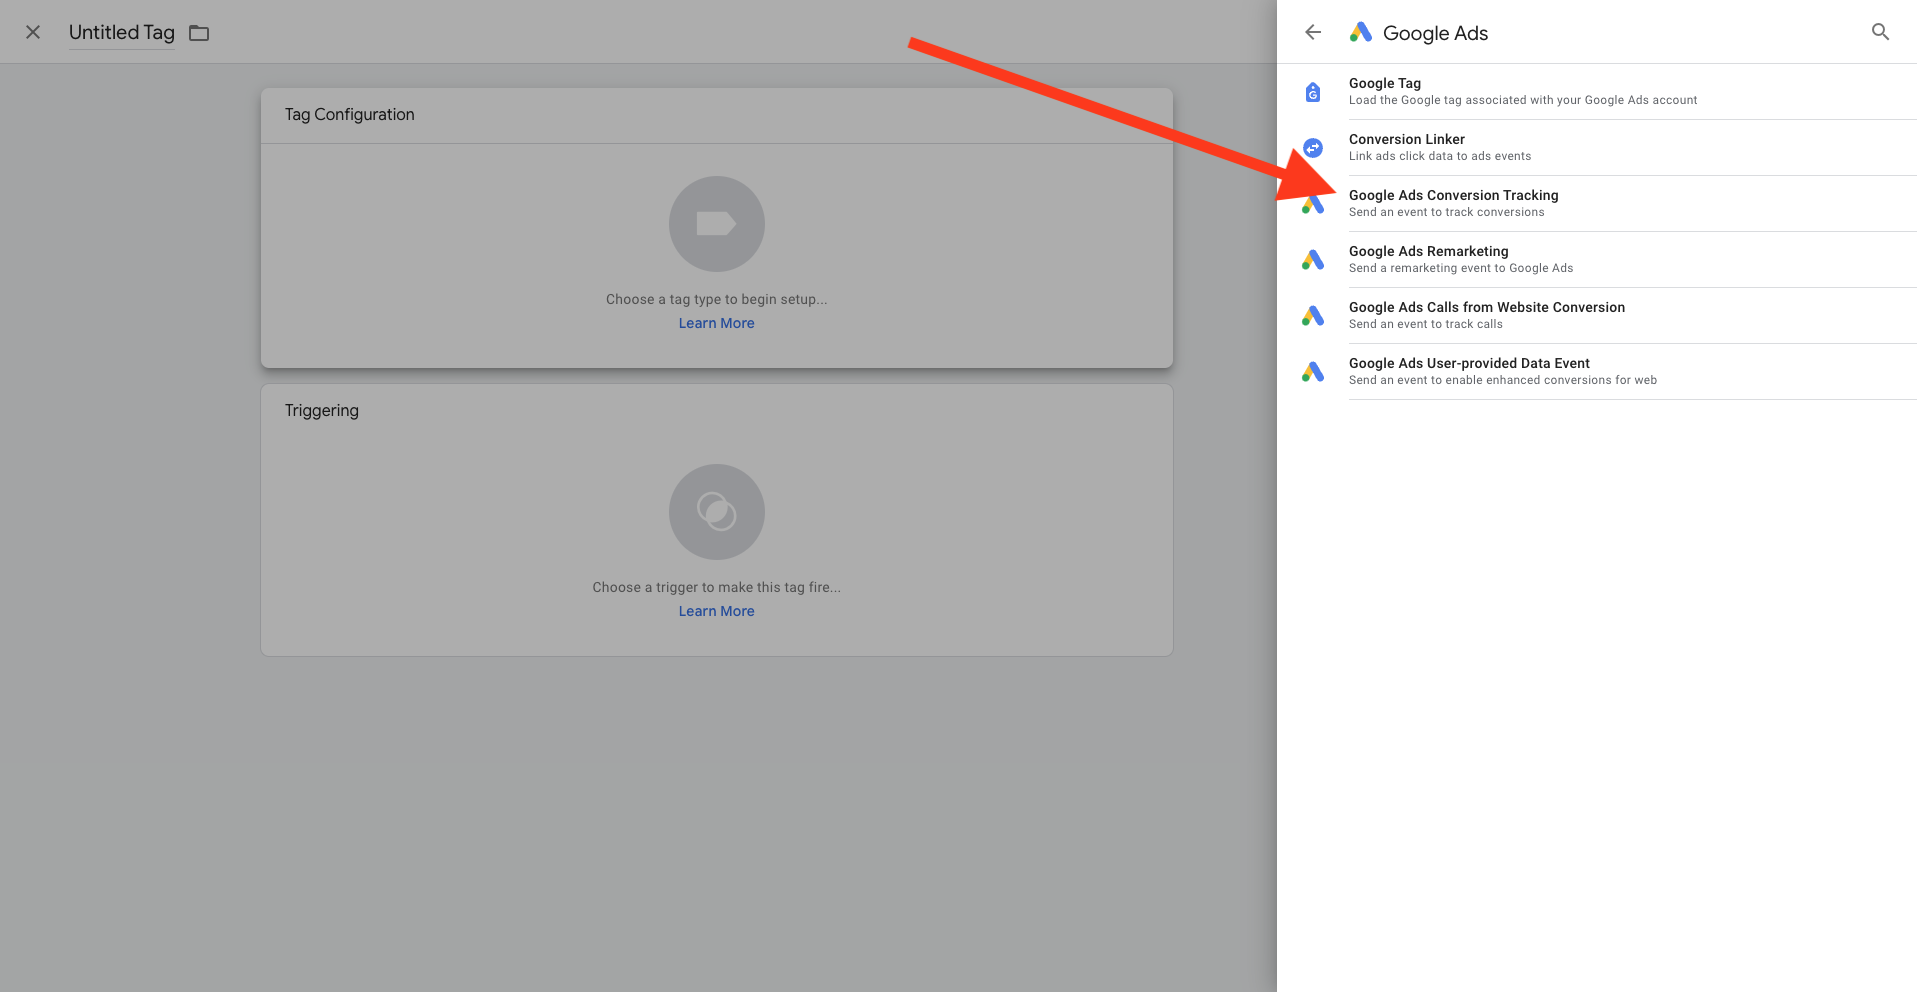Select Google Ads Calls from Website Conversion
1917x992 pixels.
[1486, 315]
